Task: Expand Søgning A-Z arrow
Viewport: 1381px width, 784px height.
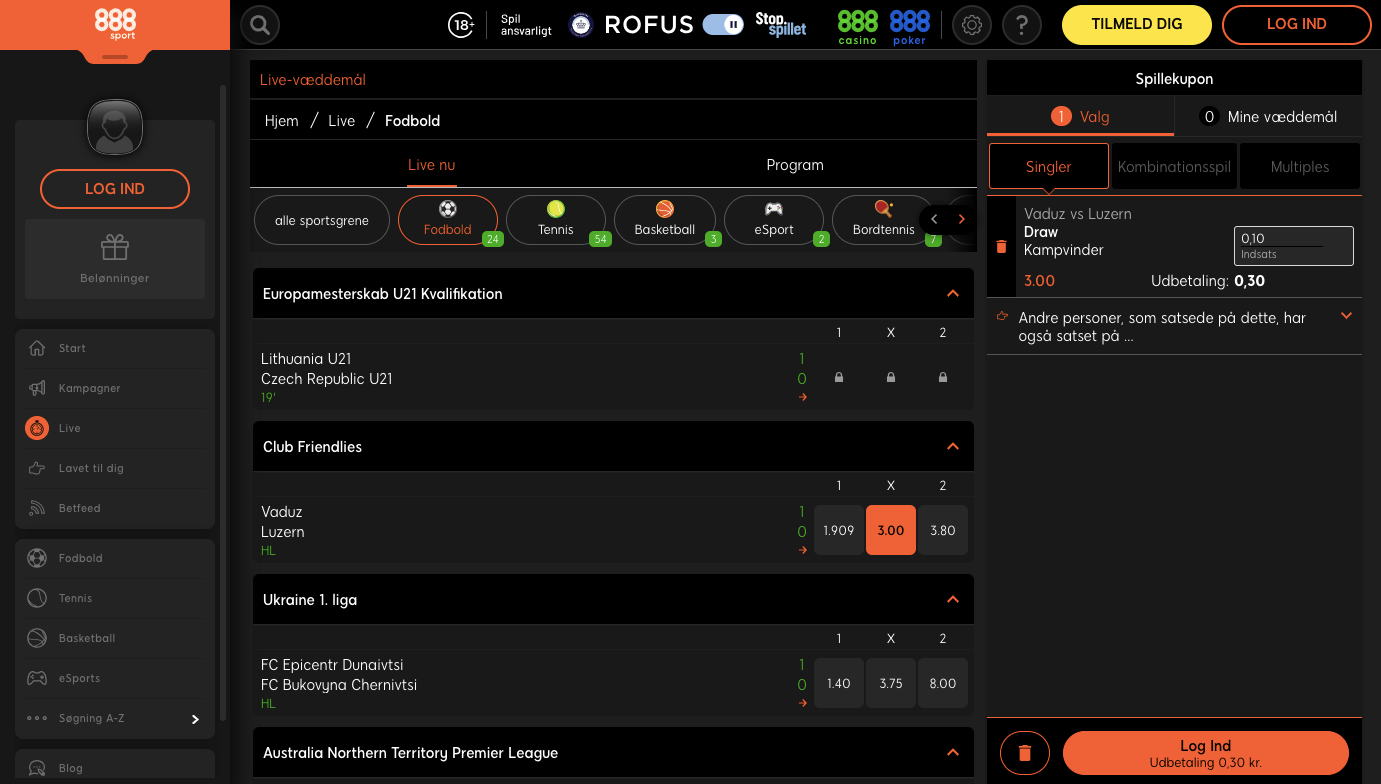Action: (x=195, y=719)
